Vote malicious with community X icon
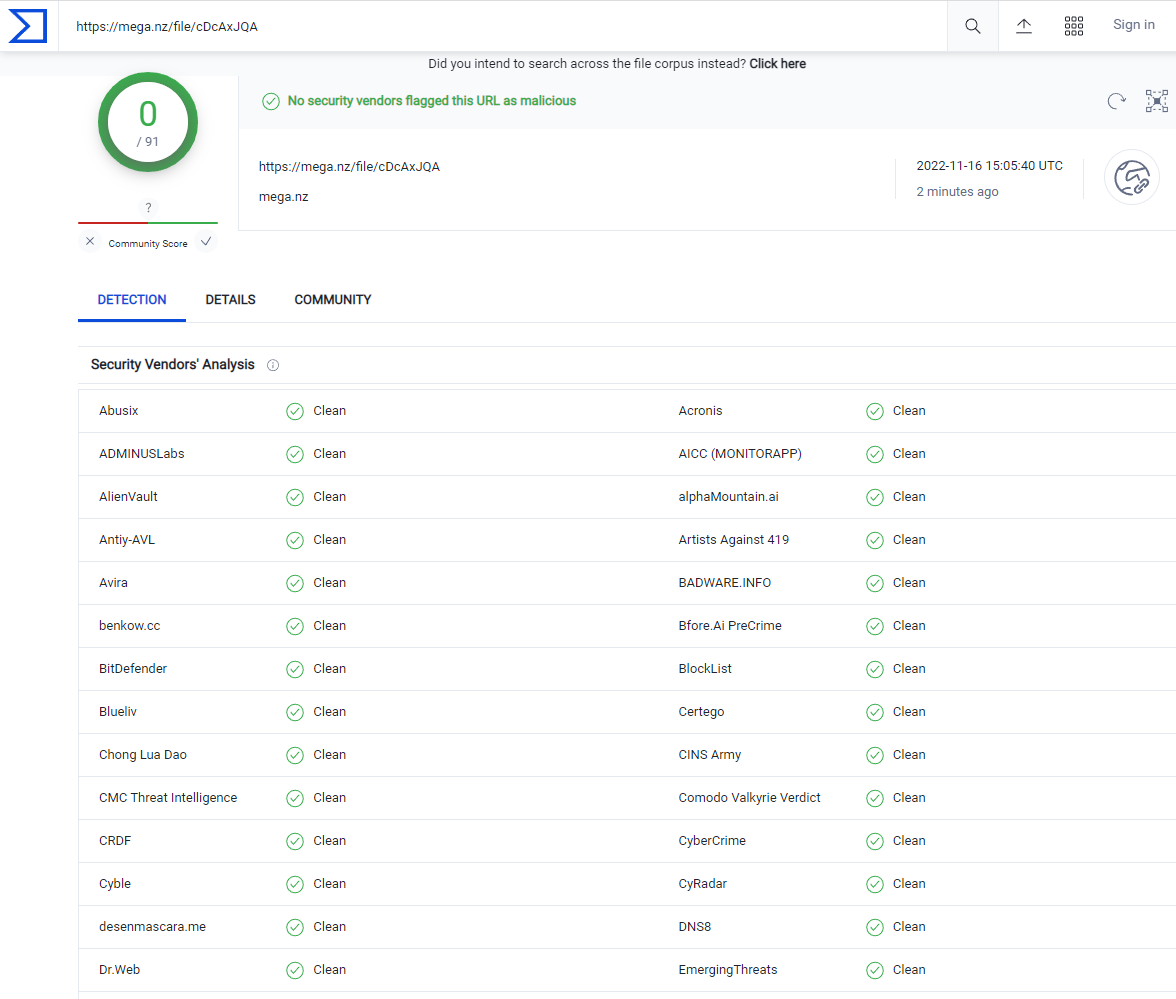 (x=90, y=242)
